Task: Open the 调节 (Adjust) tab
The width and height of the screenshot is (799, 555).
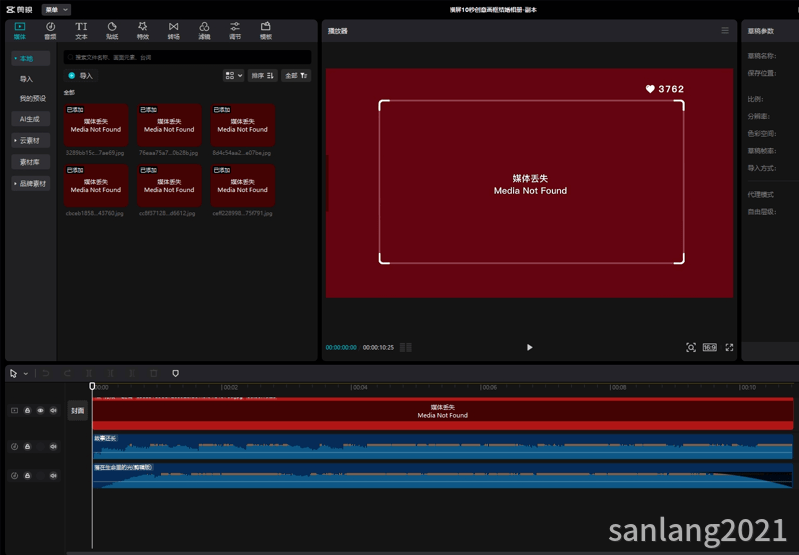Action: pos(235,31)
